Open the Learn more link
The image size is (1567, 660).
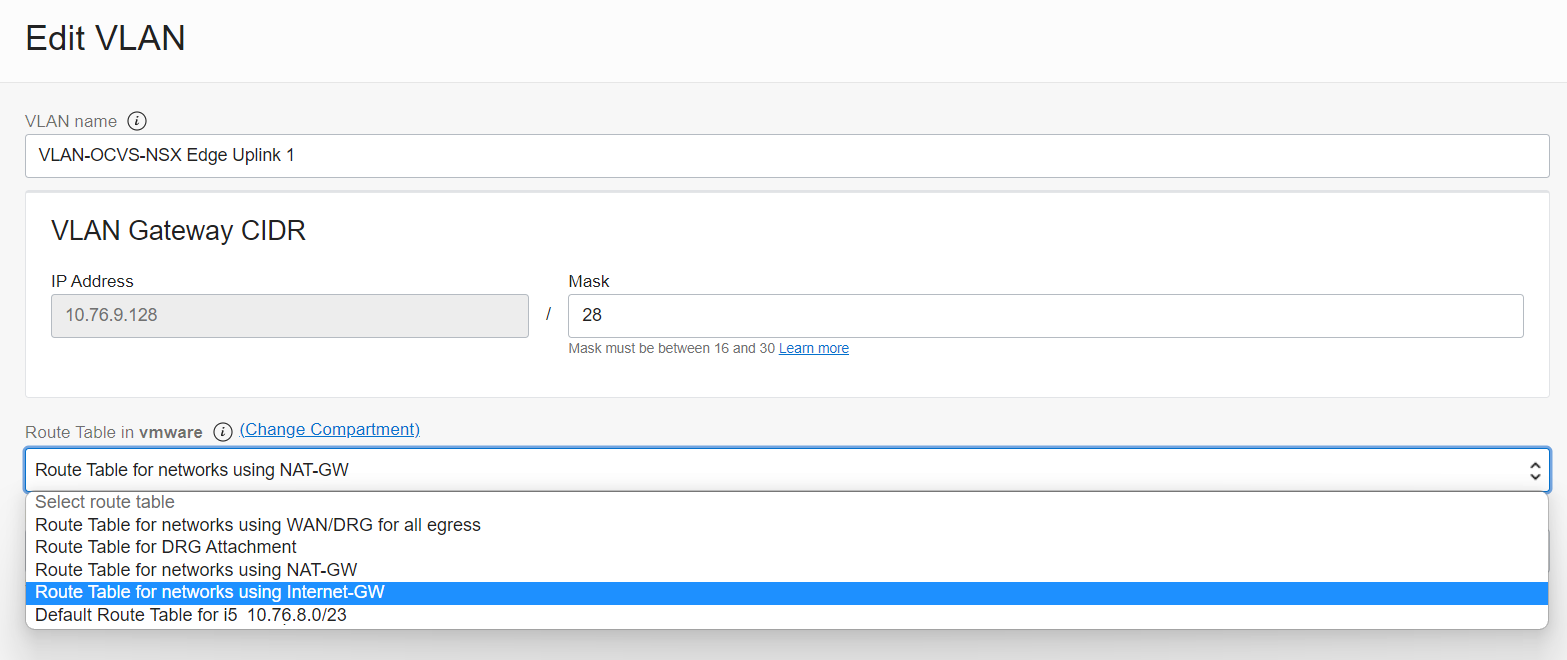(x=813, y=348)
